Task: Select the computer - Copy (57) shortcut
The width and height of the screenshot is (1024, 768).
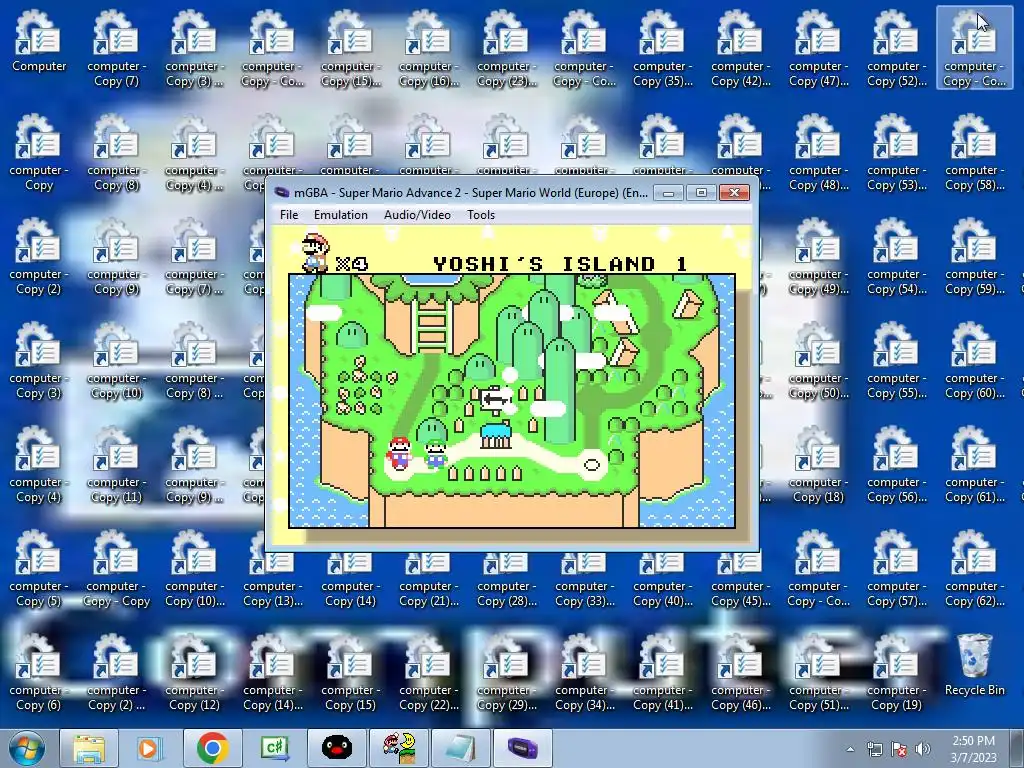Action: click(896, 568)
